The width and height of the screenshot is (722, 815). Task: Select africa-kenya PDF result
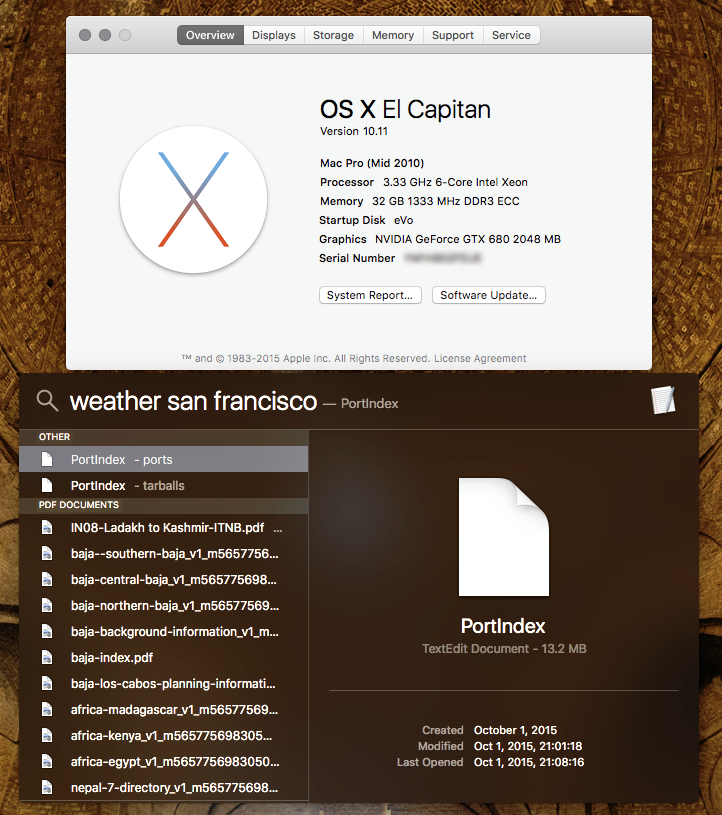pos(164,736)
